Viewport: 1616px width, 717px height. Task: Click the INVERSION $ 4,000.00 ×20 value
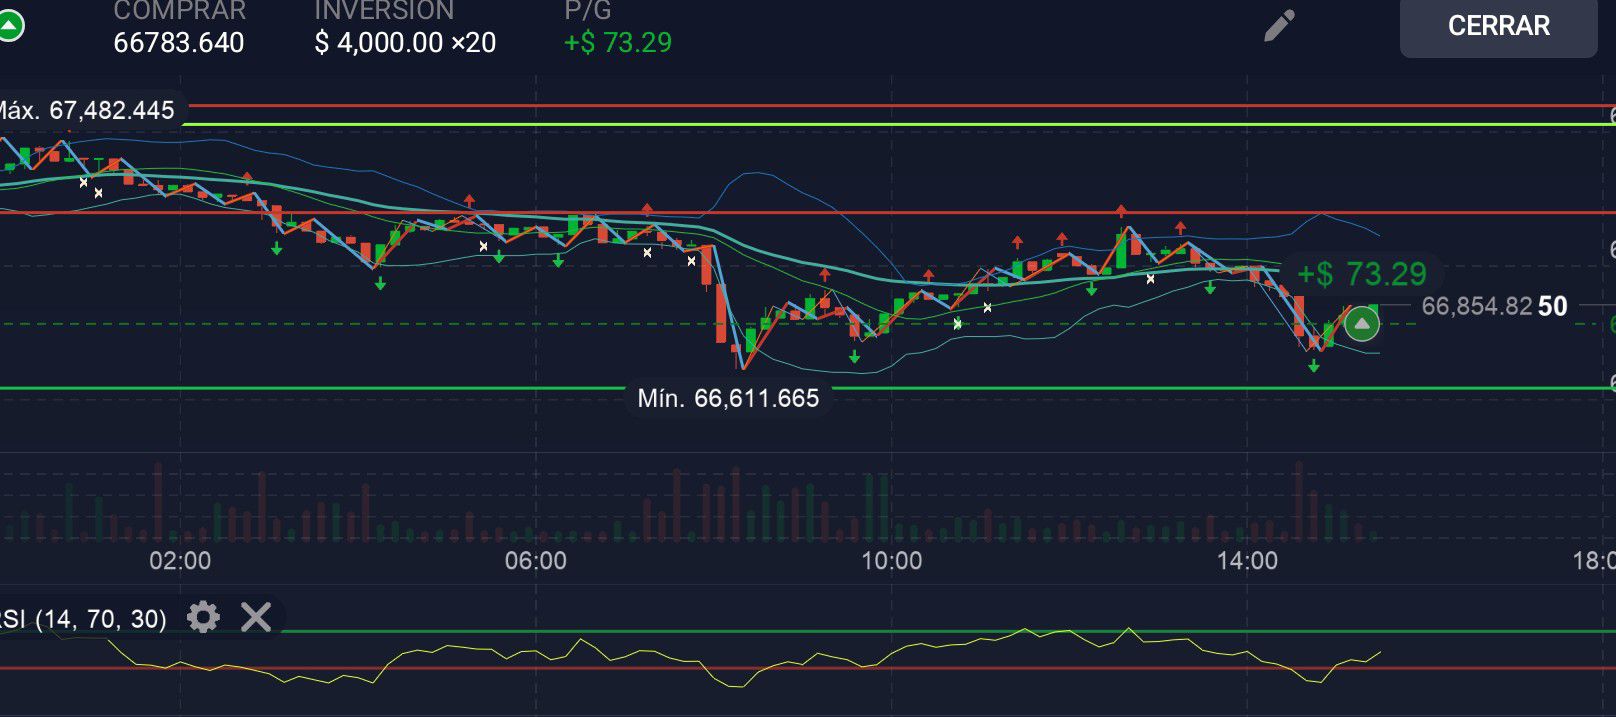(404, 43)
